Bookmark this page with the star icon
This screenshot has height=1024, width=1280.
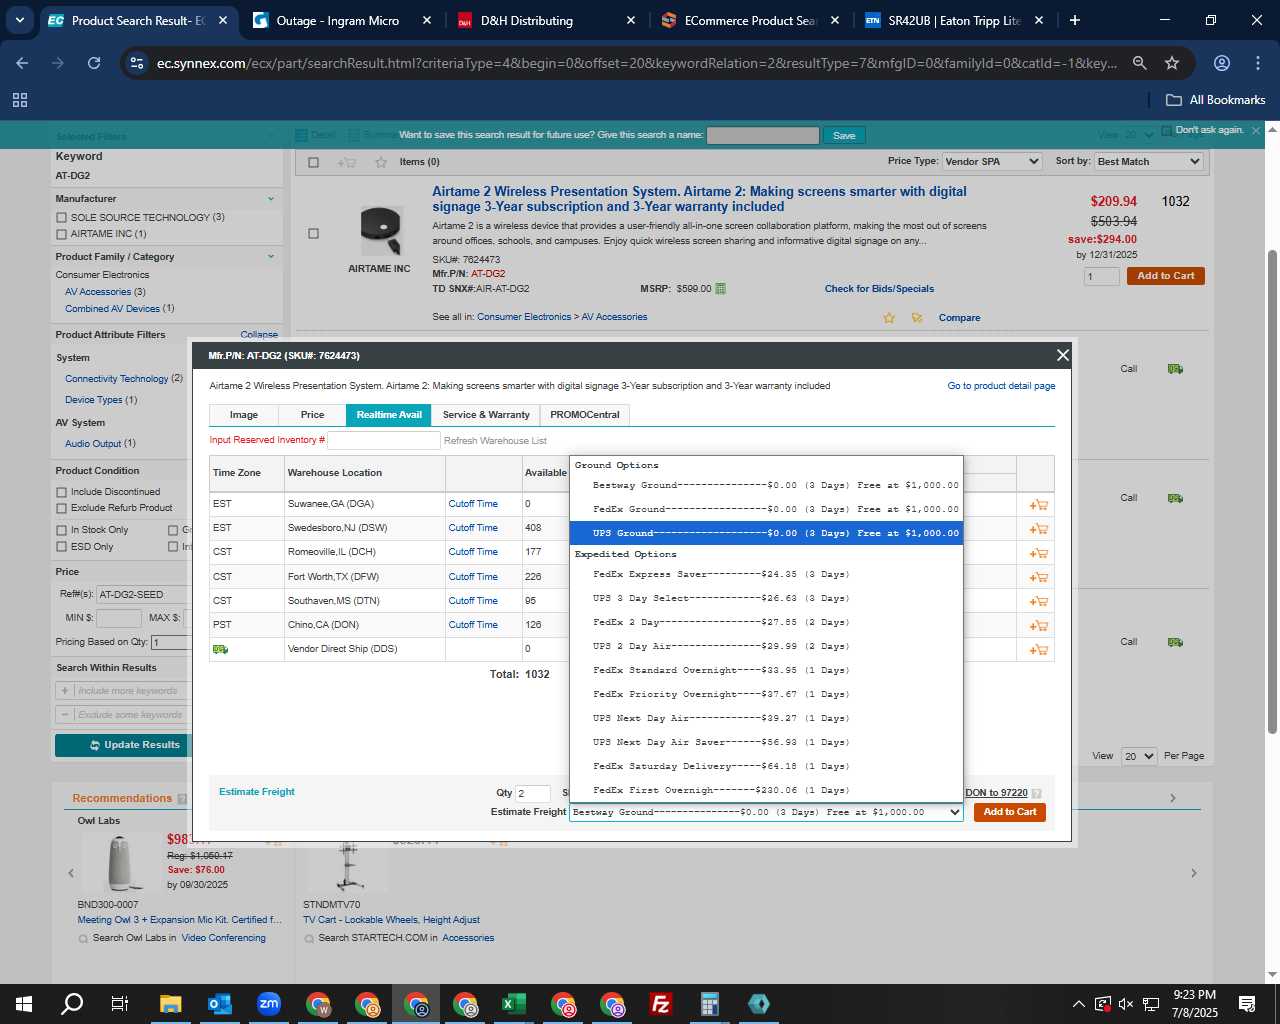[1172, 63]
